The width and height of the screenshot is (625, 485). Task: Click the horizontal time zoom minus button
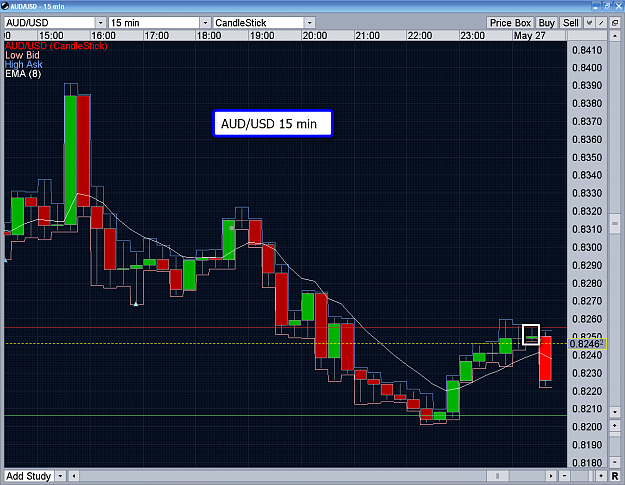point(564,476)
